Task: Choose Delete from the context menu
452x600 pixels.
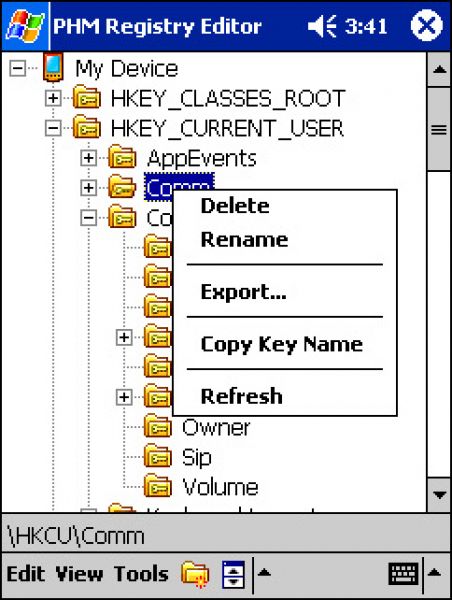Action: click(x=235, y=206)
